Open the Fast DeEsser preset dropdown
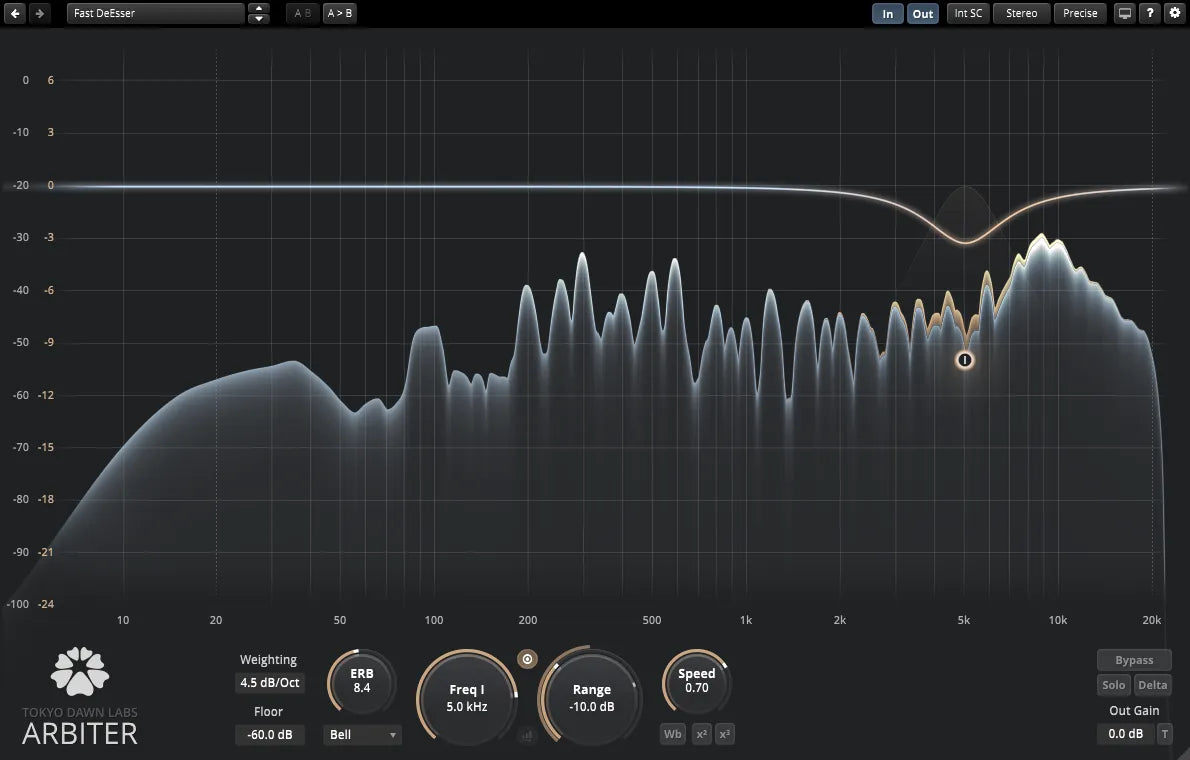 click(155, 13)
